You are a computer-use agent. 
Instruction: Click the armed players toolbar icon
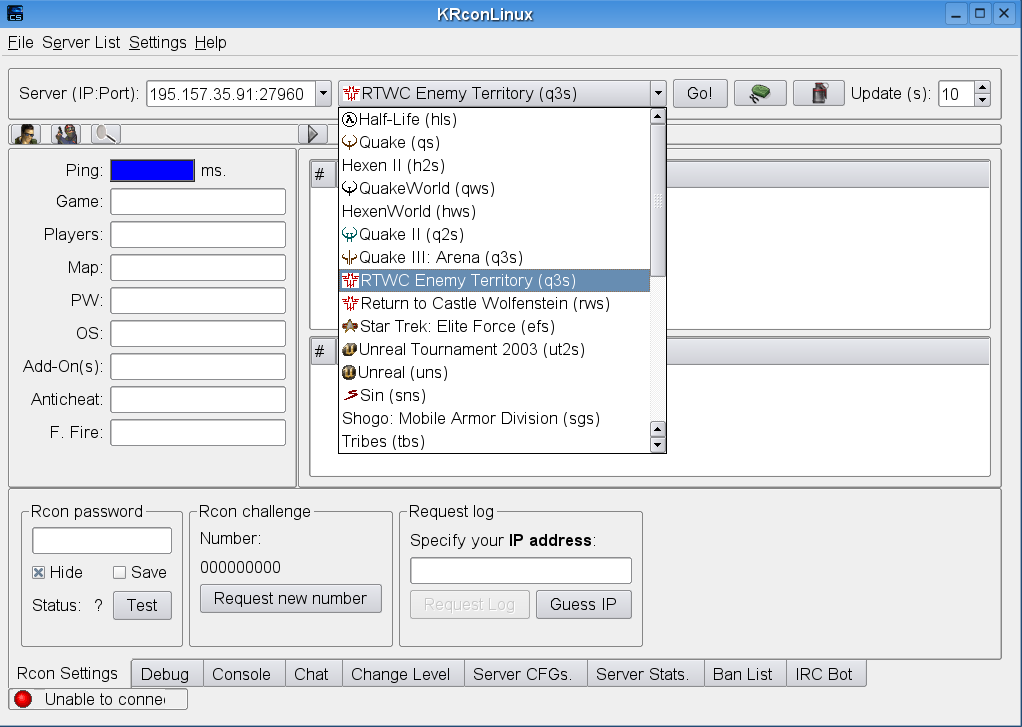pos(66,134)
